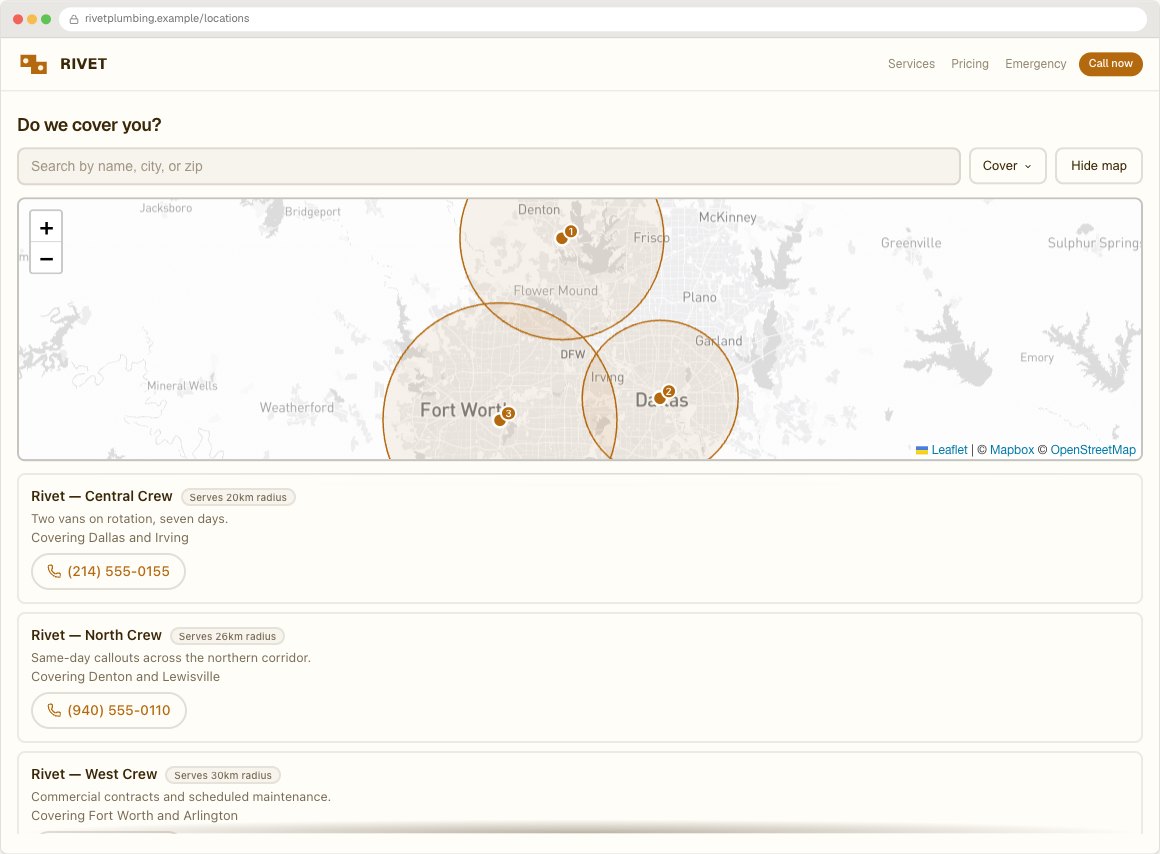Click the Greenville label on the map
Image resolution: width=1160 pixels, height=854 pixels.
coord(911,243)
